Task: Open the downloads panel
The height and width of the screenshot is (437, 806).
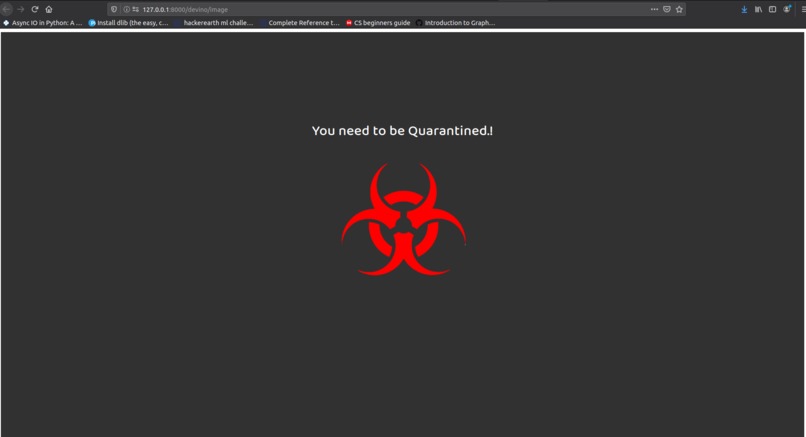Action: click(744, 9)
